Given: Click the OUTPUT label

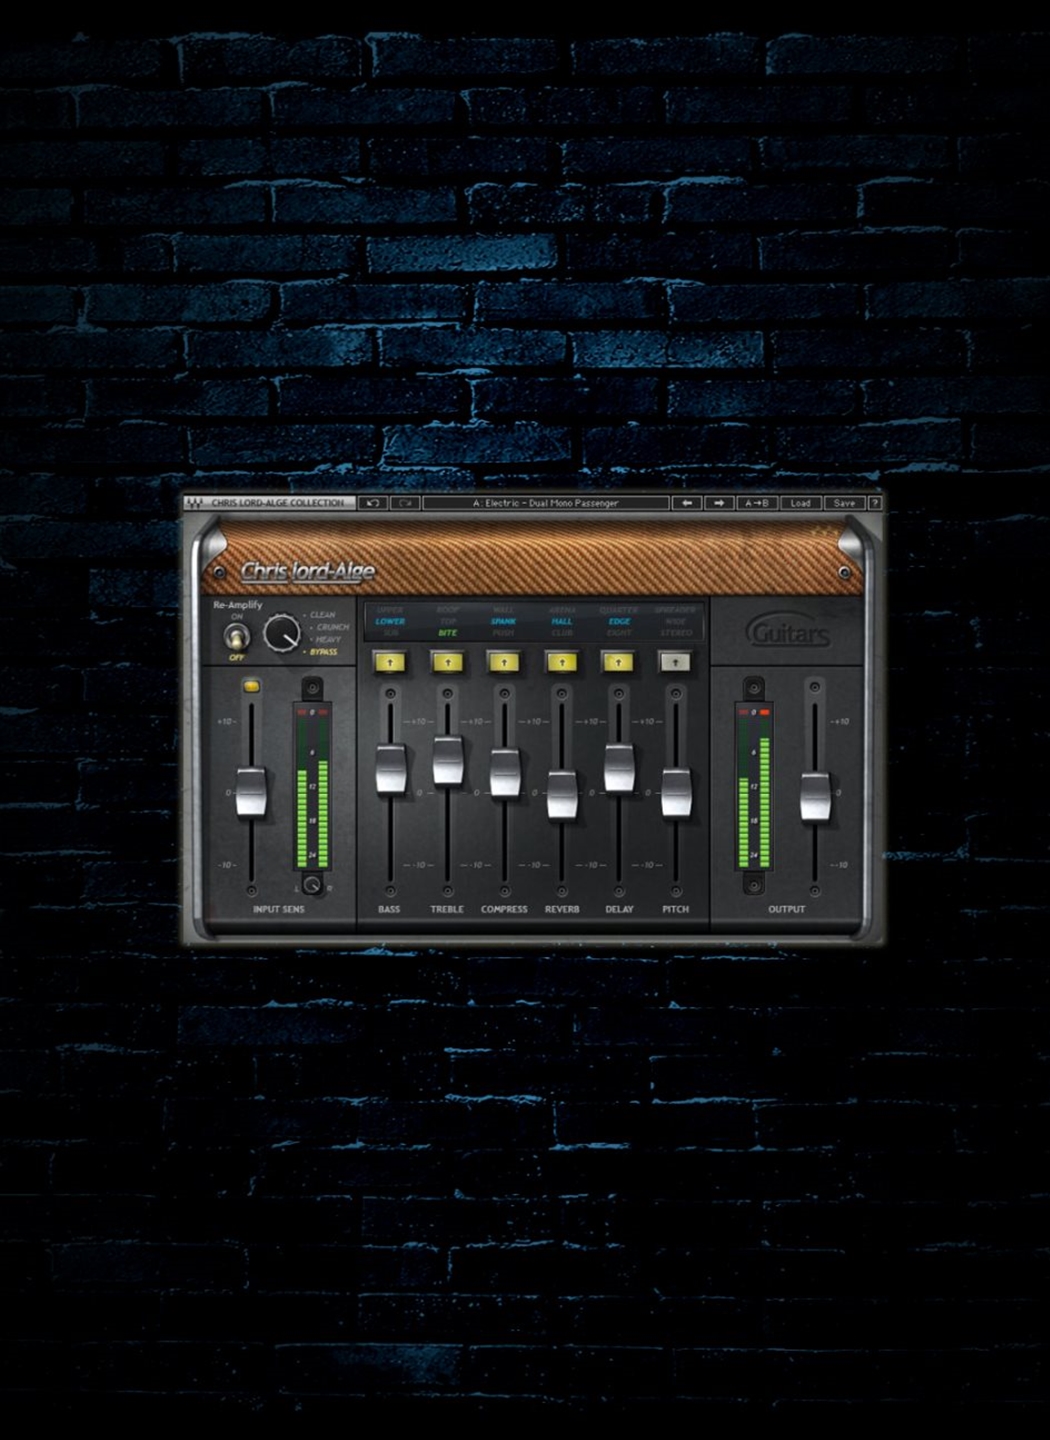Looking at the screenshot, I should pyautogui.click(x=787, y=909).
